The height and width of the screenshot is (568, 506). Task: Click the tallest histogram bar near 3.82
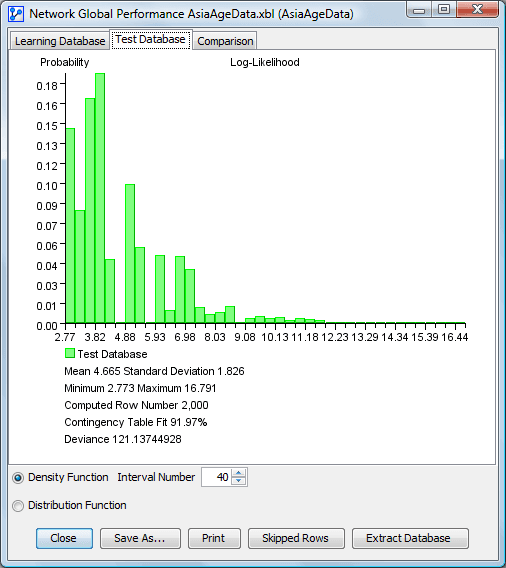click(100, 198)
